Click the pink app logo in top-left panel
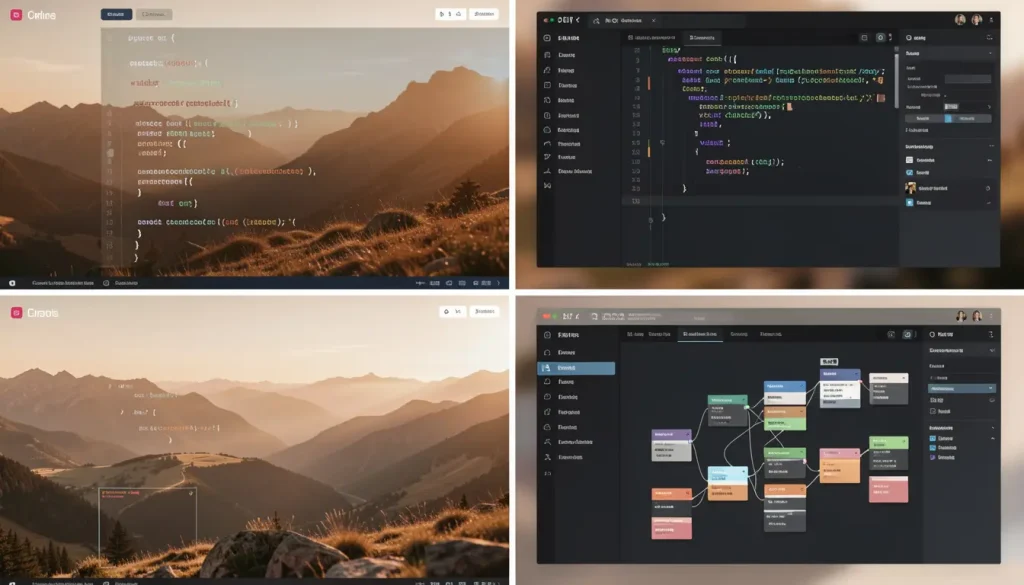The height and width of the screenshot is (585, 1024). (15, 15)
